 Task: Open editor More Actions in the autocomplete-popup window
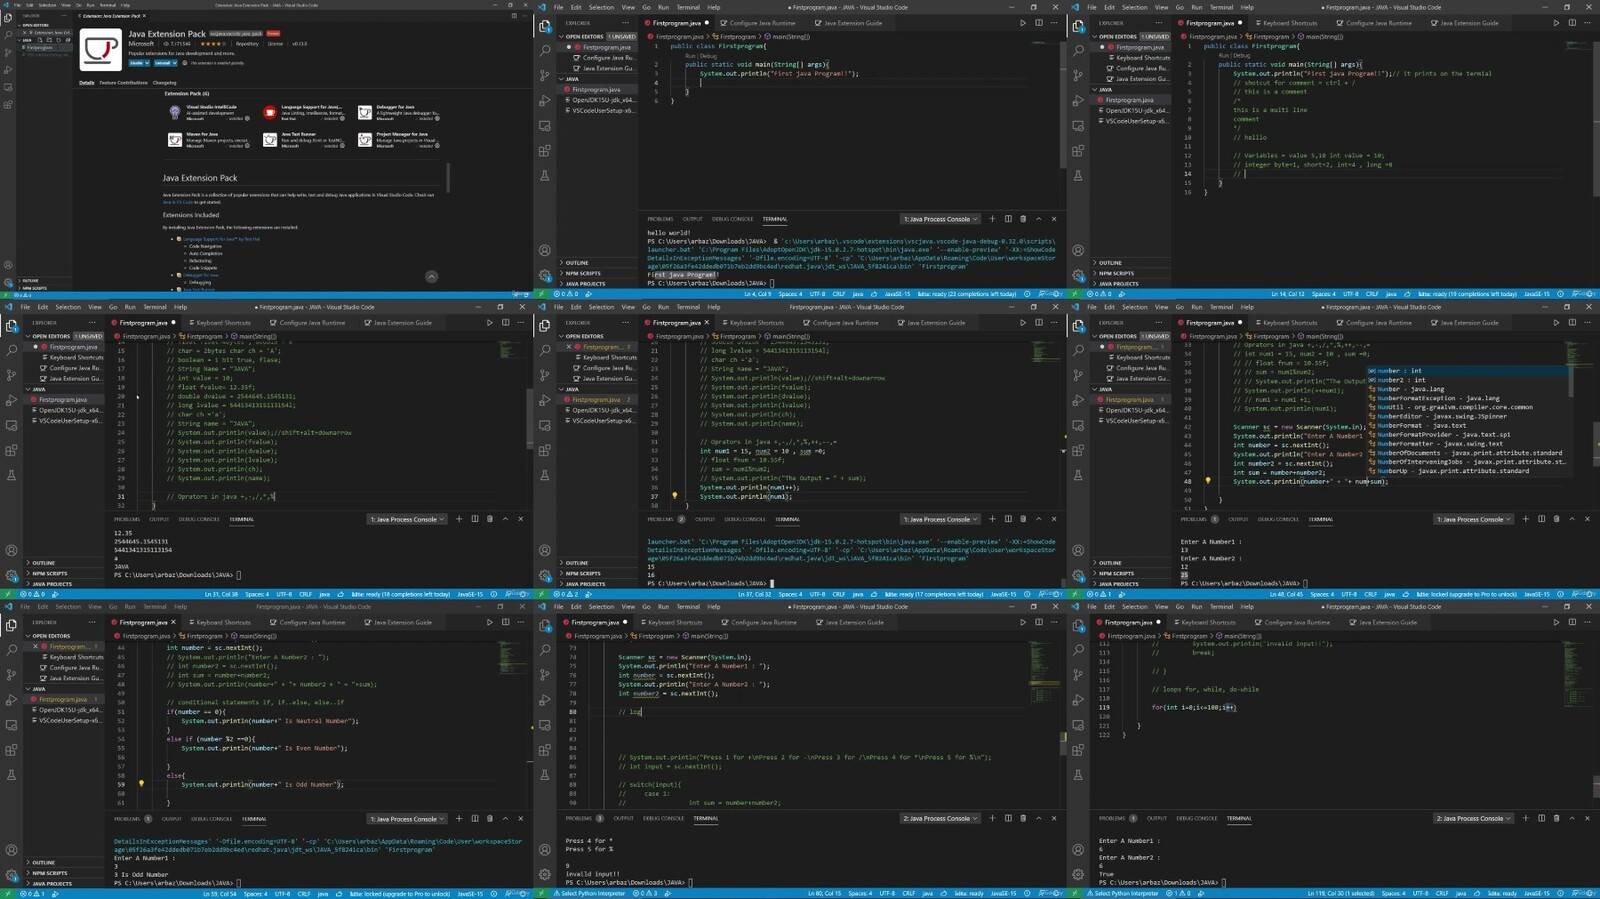[1587, 323]
